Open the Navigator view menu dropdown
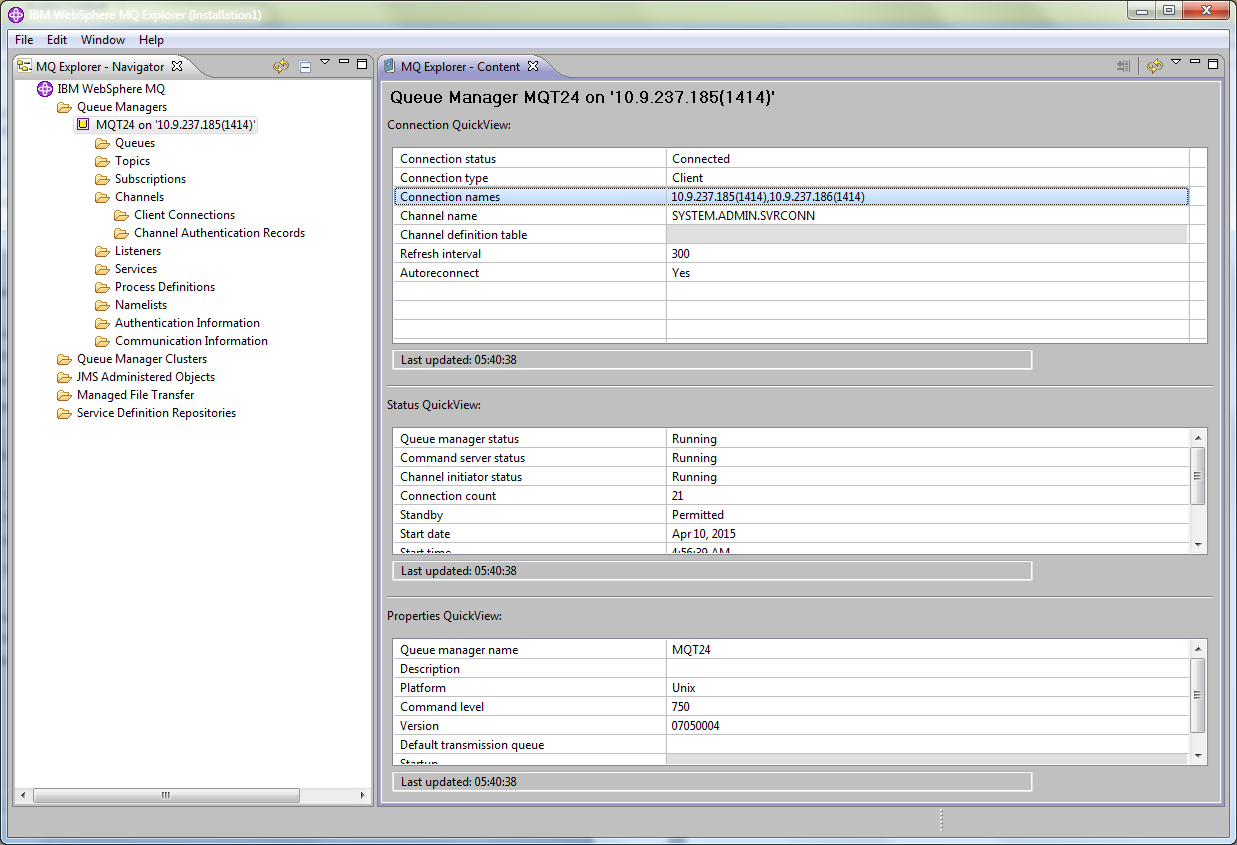This screenshot has width=1237, height=845. 325,63
